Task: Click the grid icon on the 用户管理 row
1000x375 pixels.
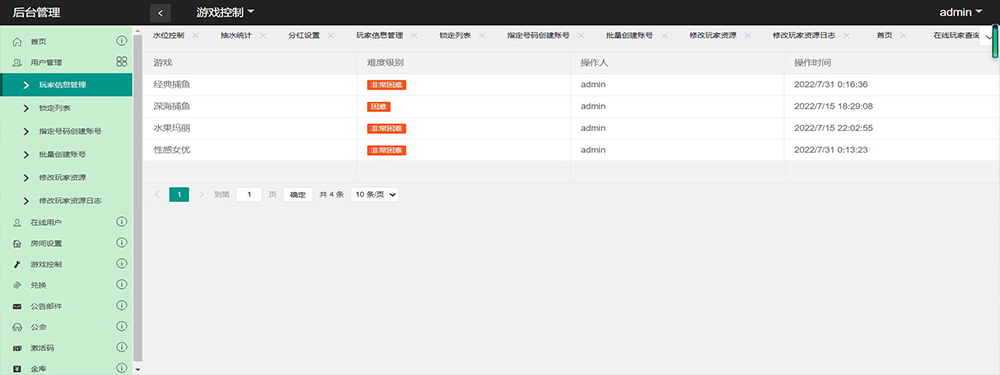Action: coord(121,61)
